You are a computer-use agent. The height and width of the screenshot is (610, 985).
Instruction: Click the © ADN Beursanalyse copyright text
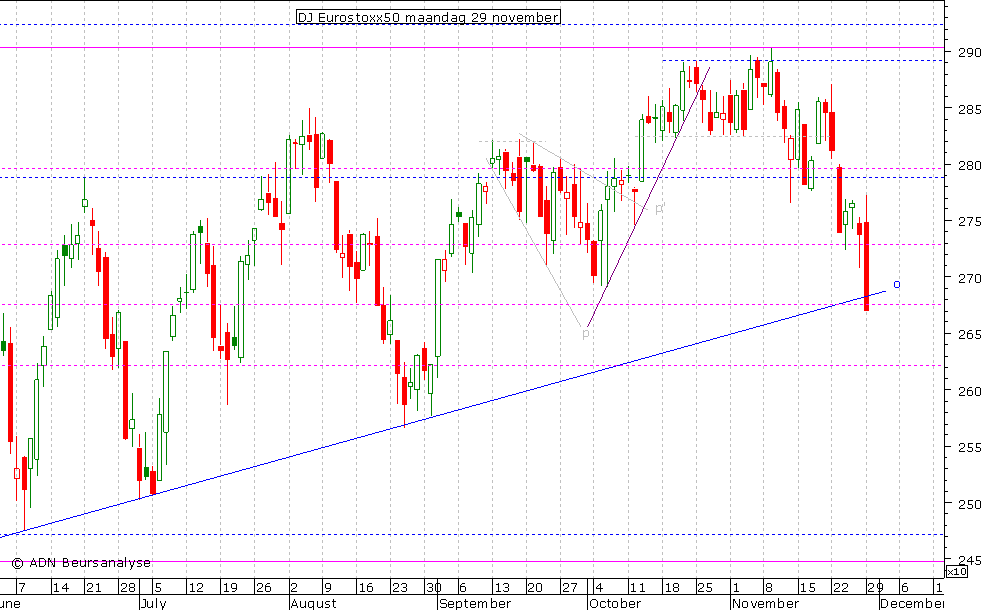pos(81,563)
